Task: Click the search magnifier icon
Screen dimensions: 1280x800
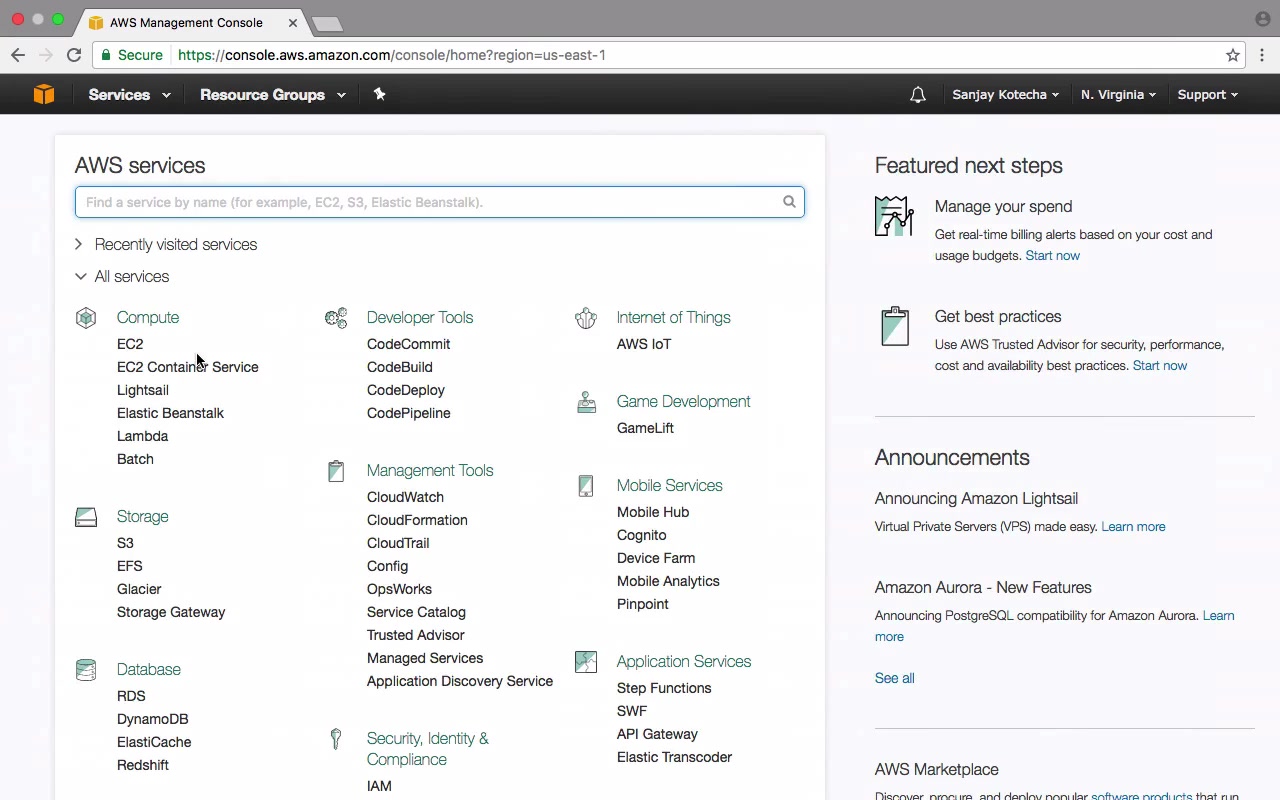Action: click(789, 202)
